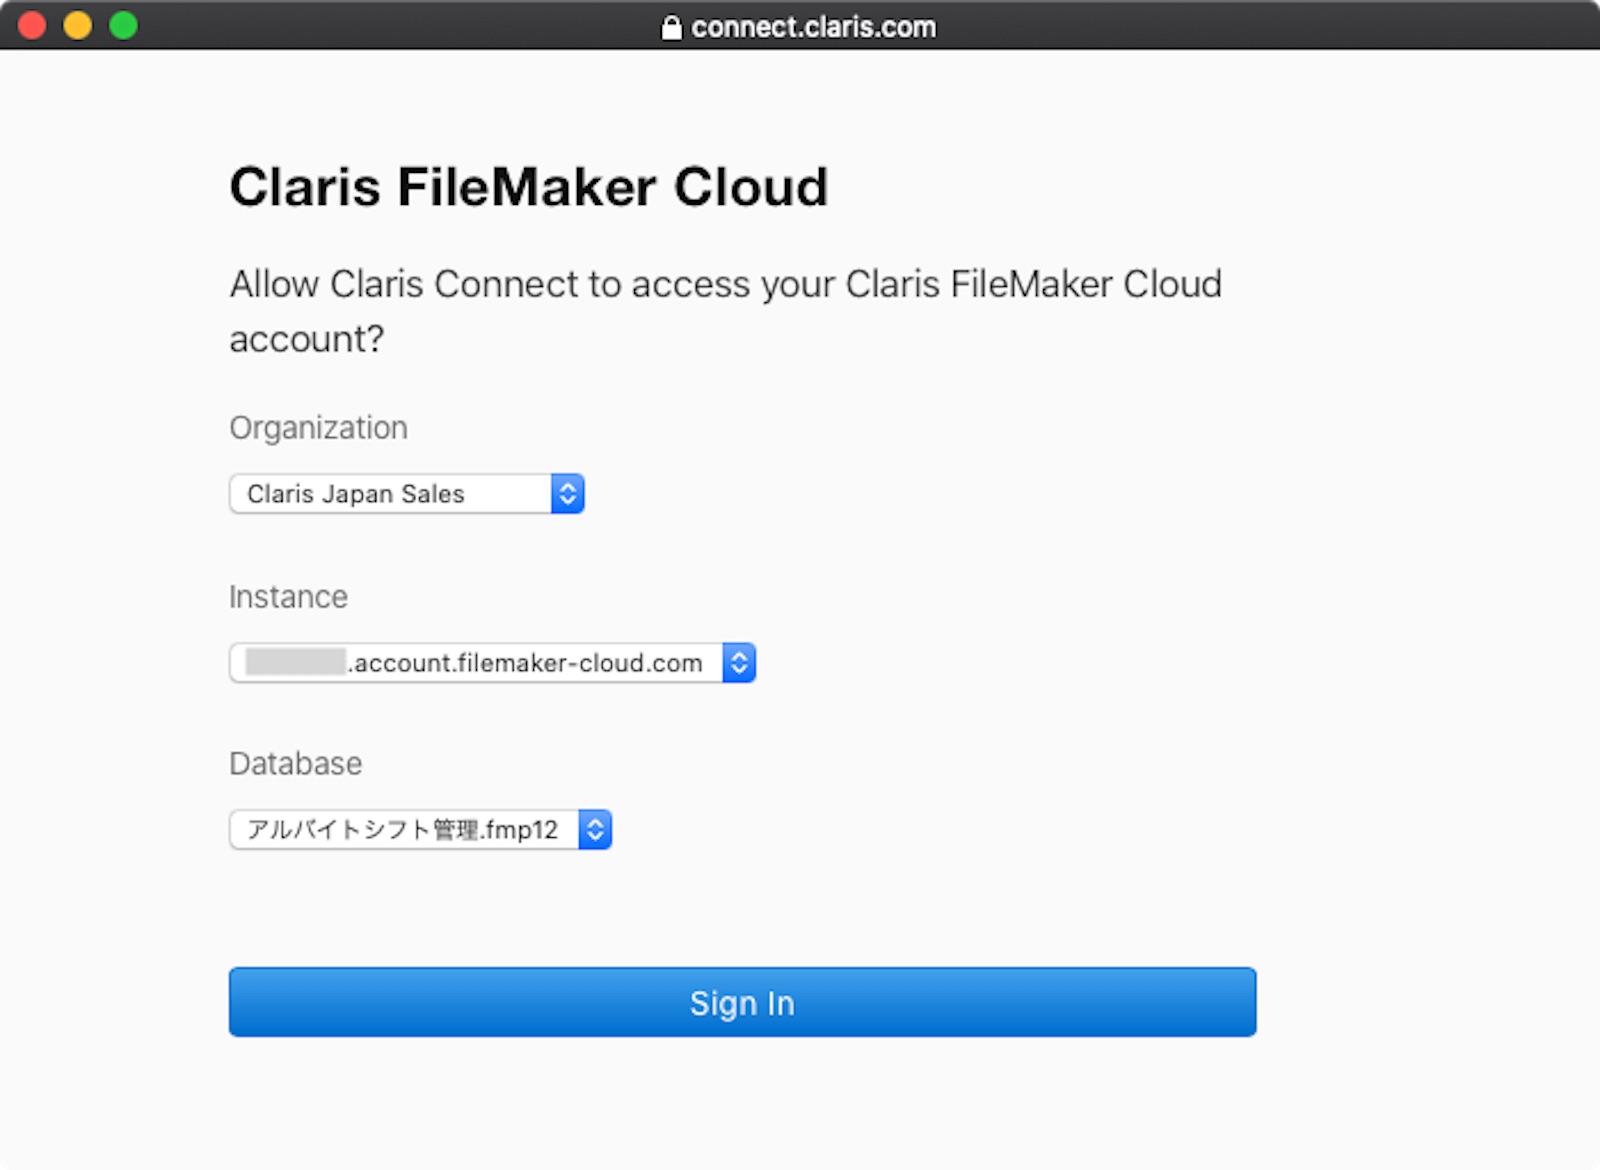Click the Instance label
The width and height of the screenshot is (1600, 1170).
point(288,596)
